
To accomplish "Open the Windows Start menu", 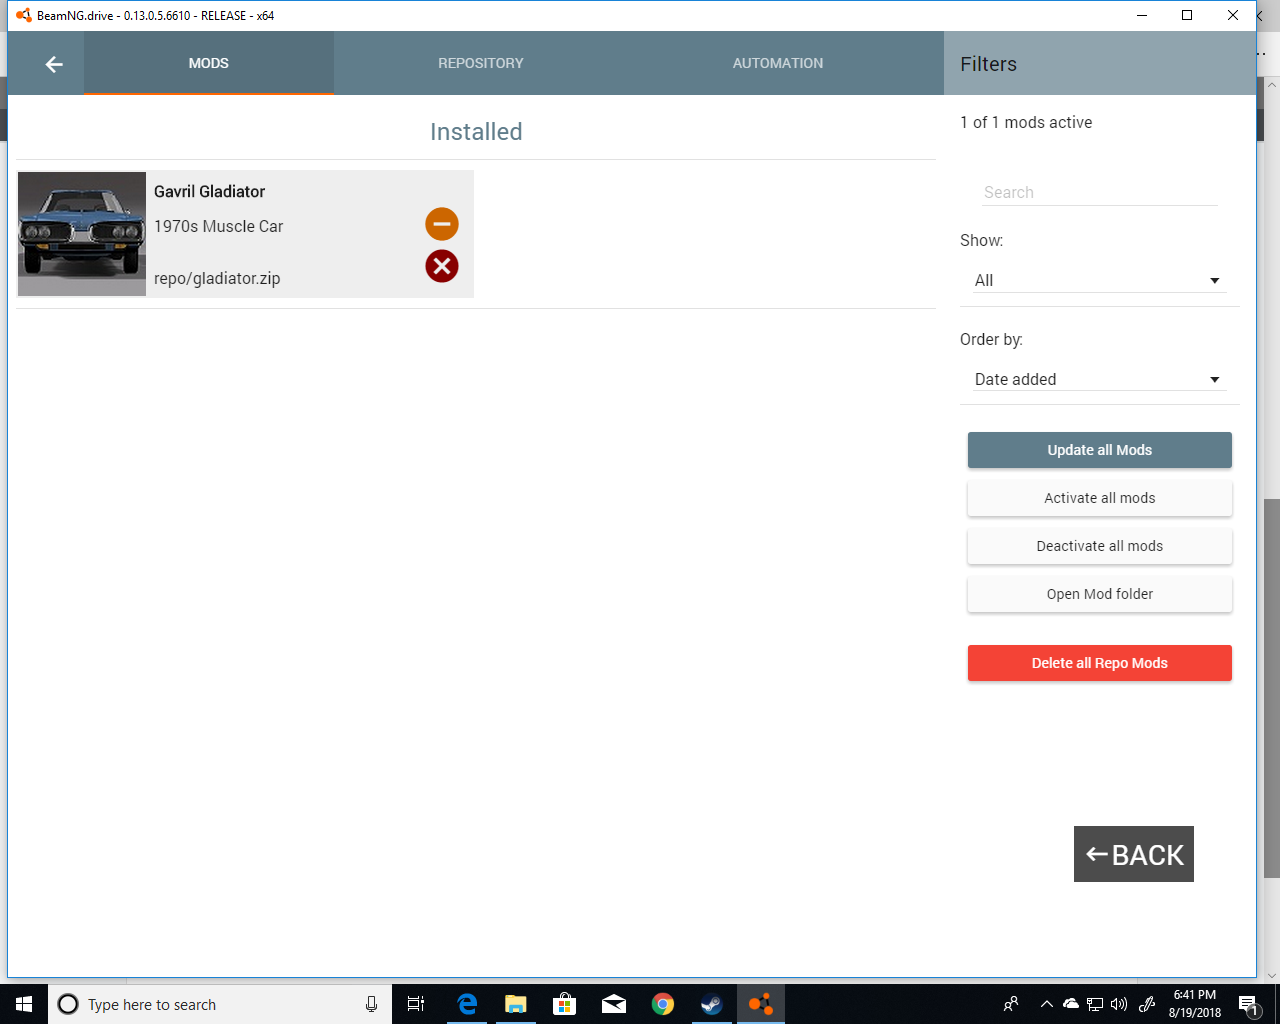I will tap(24, 1004).
